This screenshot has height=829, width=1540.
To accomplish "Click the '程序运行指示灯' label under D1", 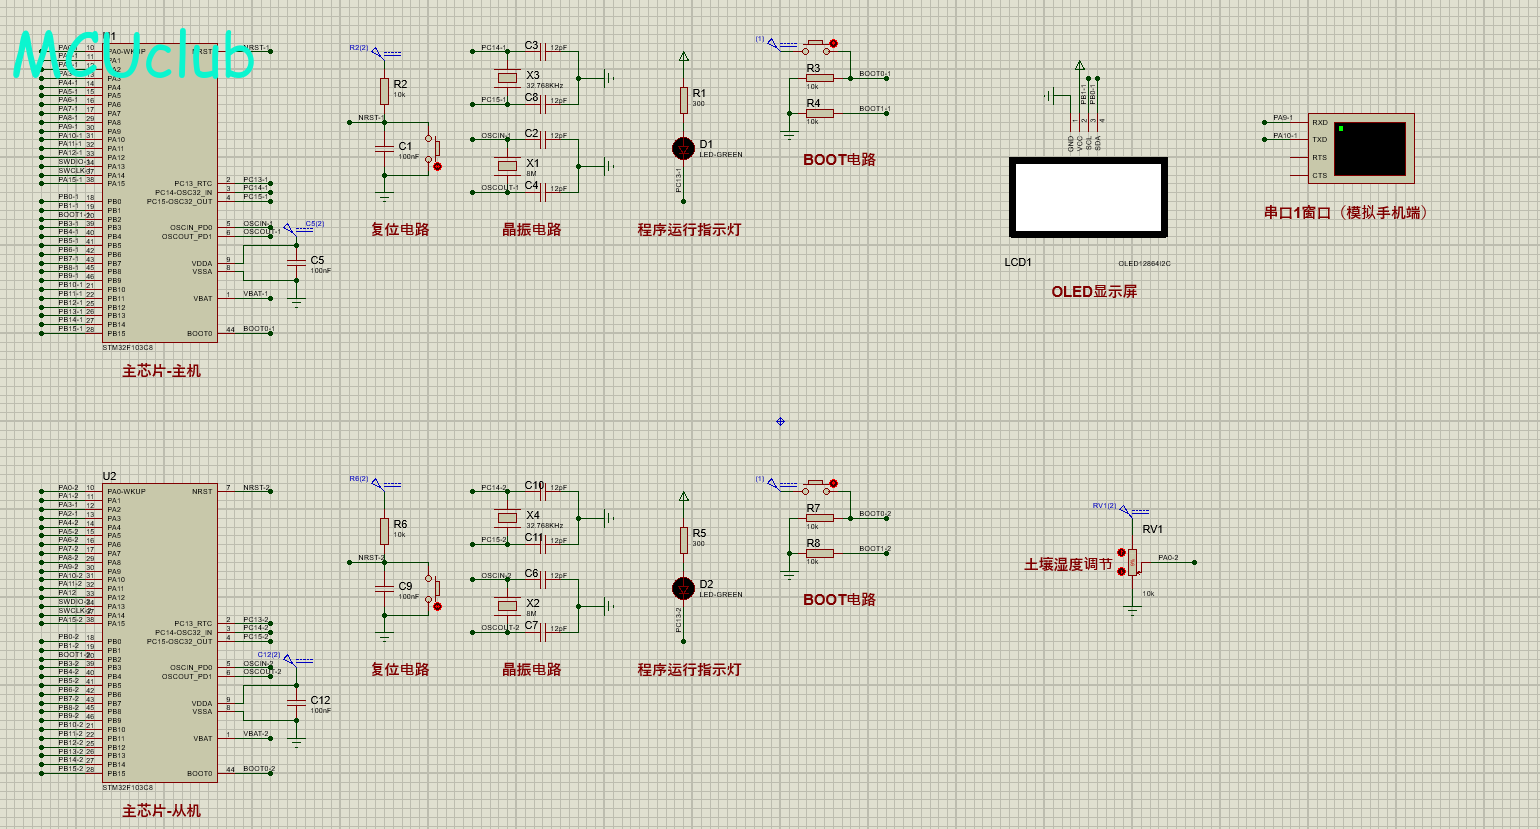I will pos(689,230).
